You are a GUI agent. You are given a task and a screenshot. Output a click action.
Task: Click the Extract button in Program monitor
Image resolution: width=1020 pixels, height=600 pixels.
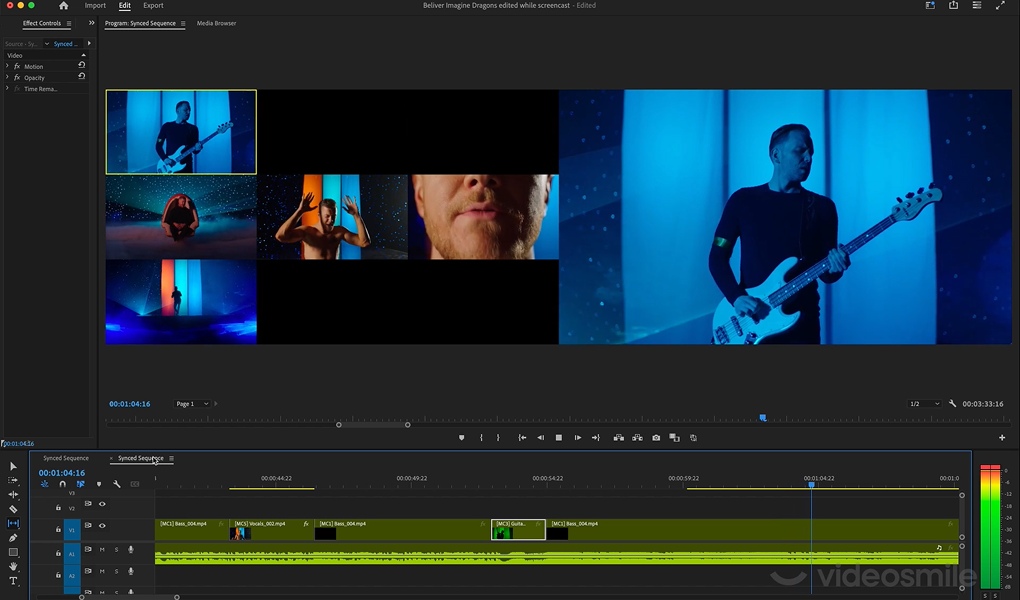638,438
